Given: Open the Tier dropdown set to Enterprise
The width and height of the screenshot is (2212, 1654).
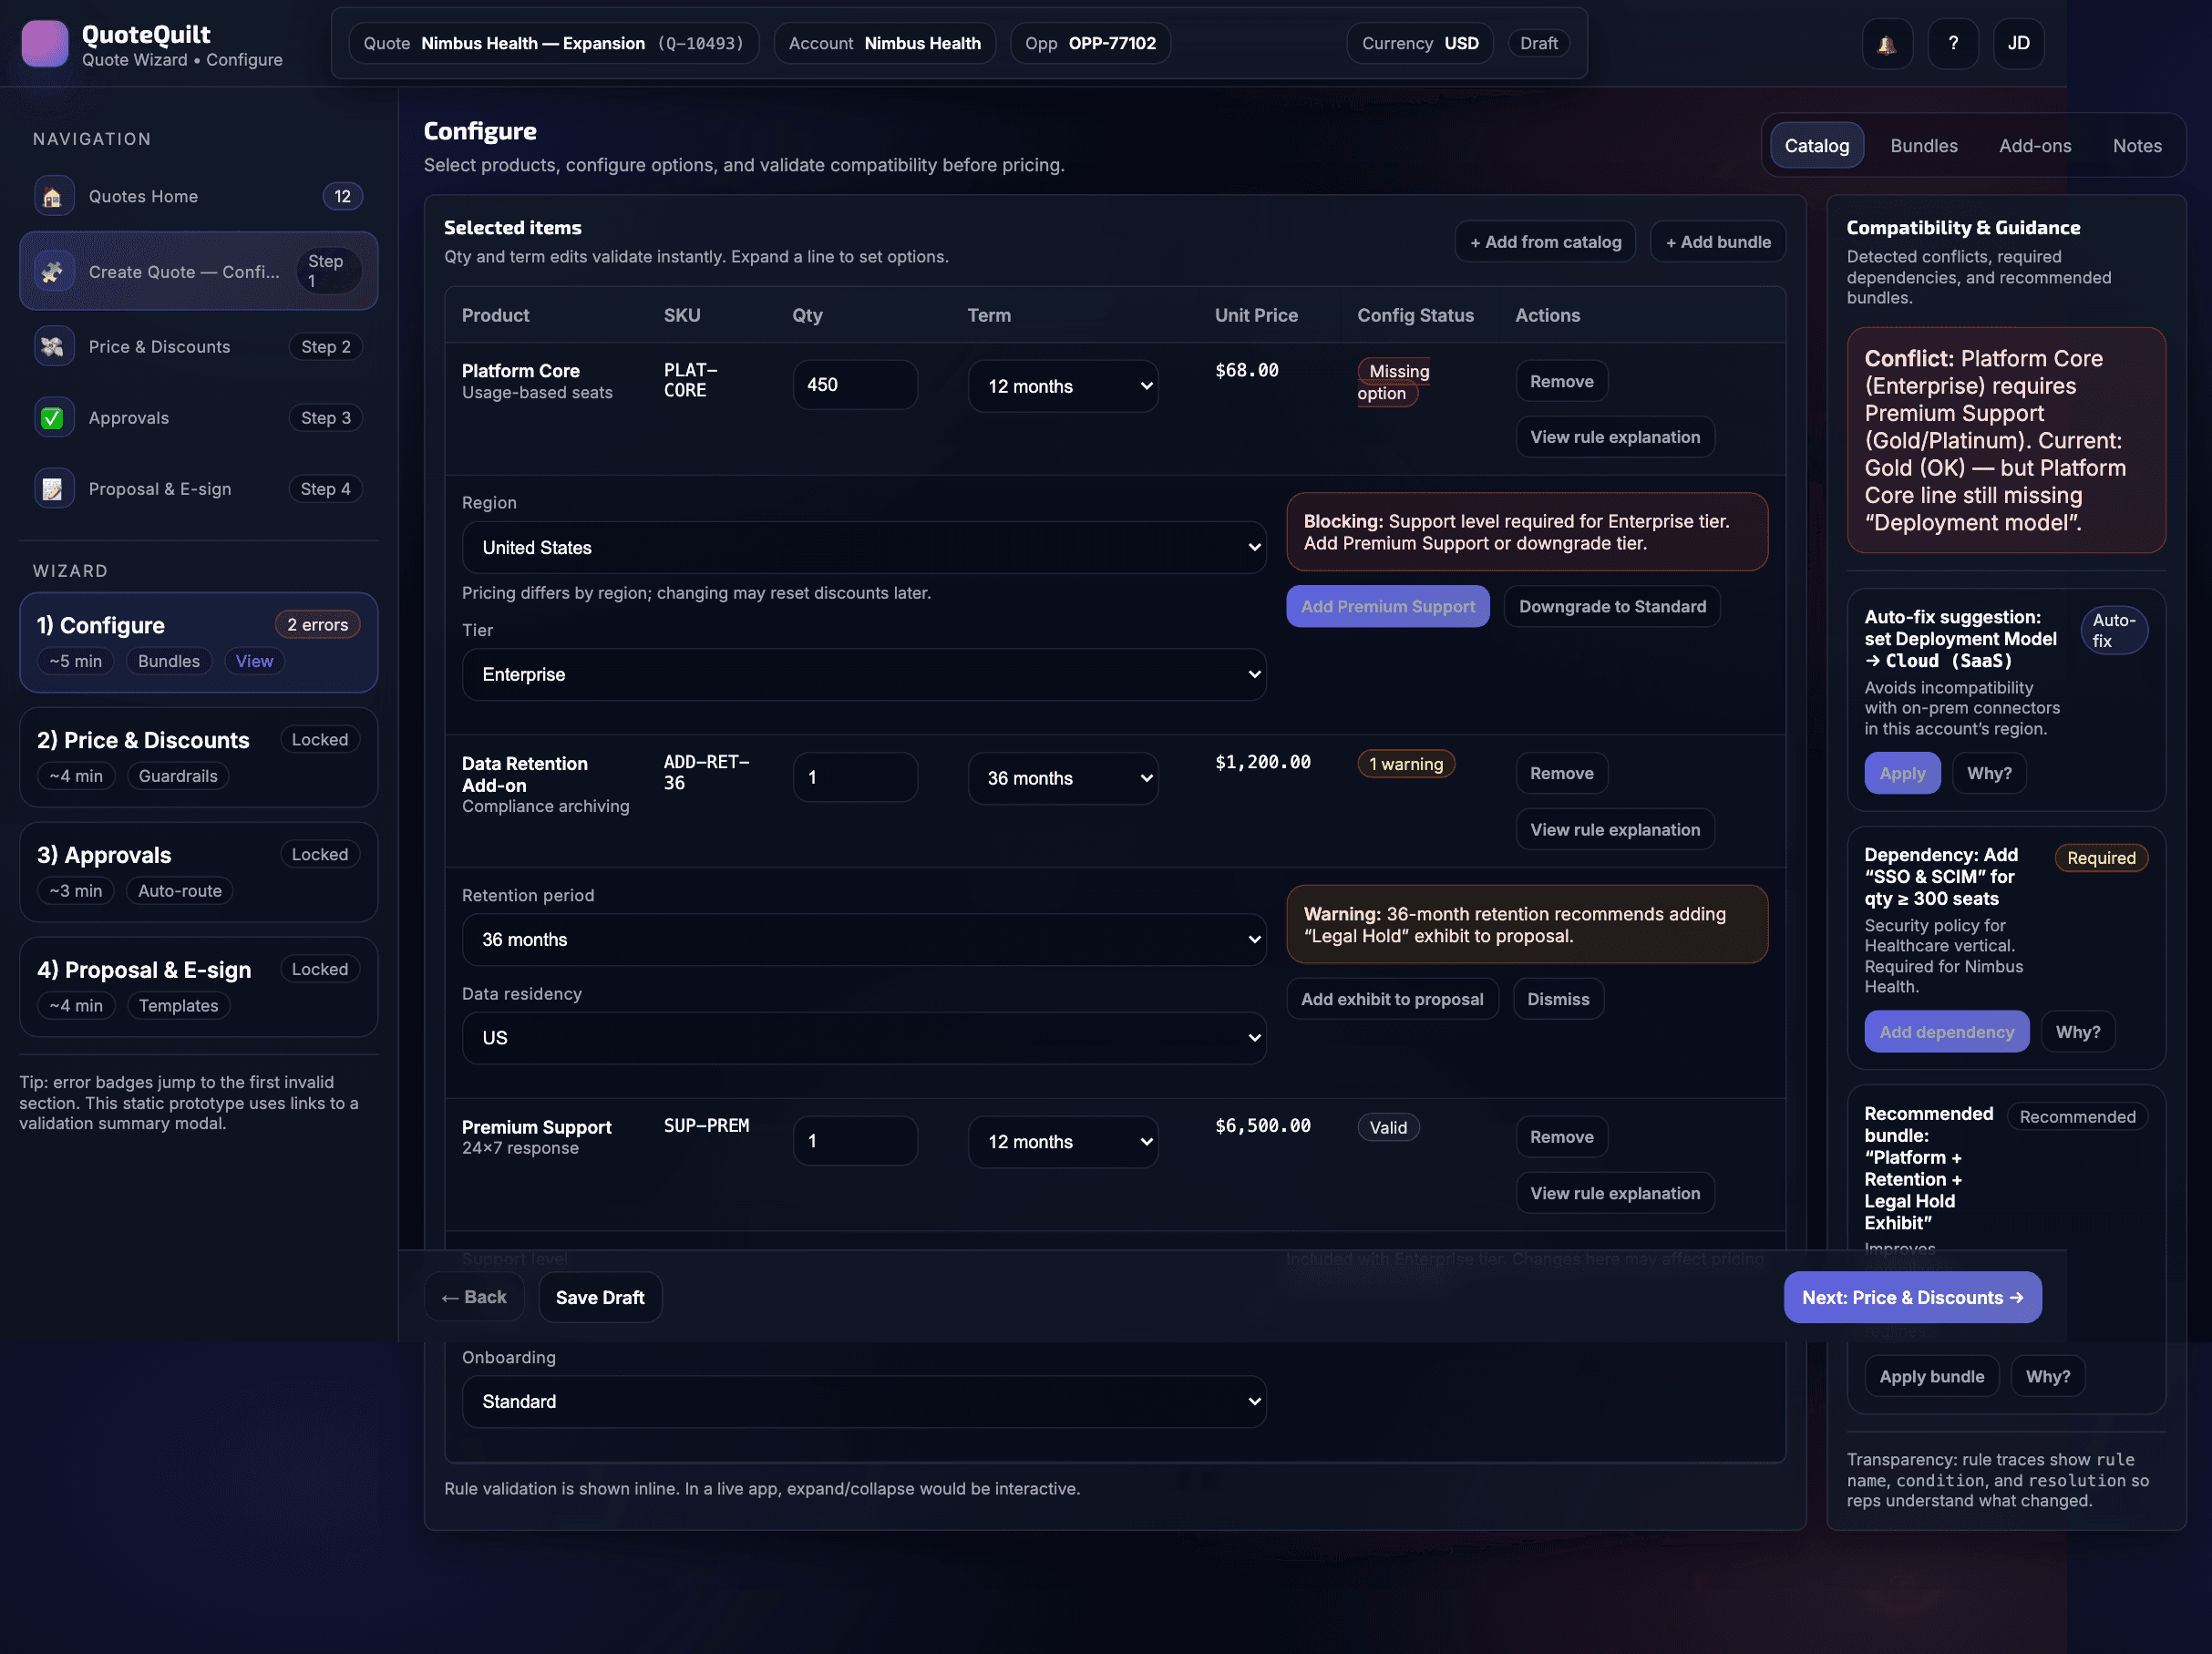Looking at the screenshot, I should 864,675.
